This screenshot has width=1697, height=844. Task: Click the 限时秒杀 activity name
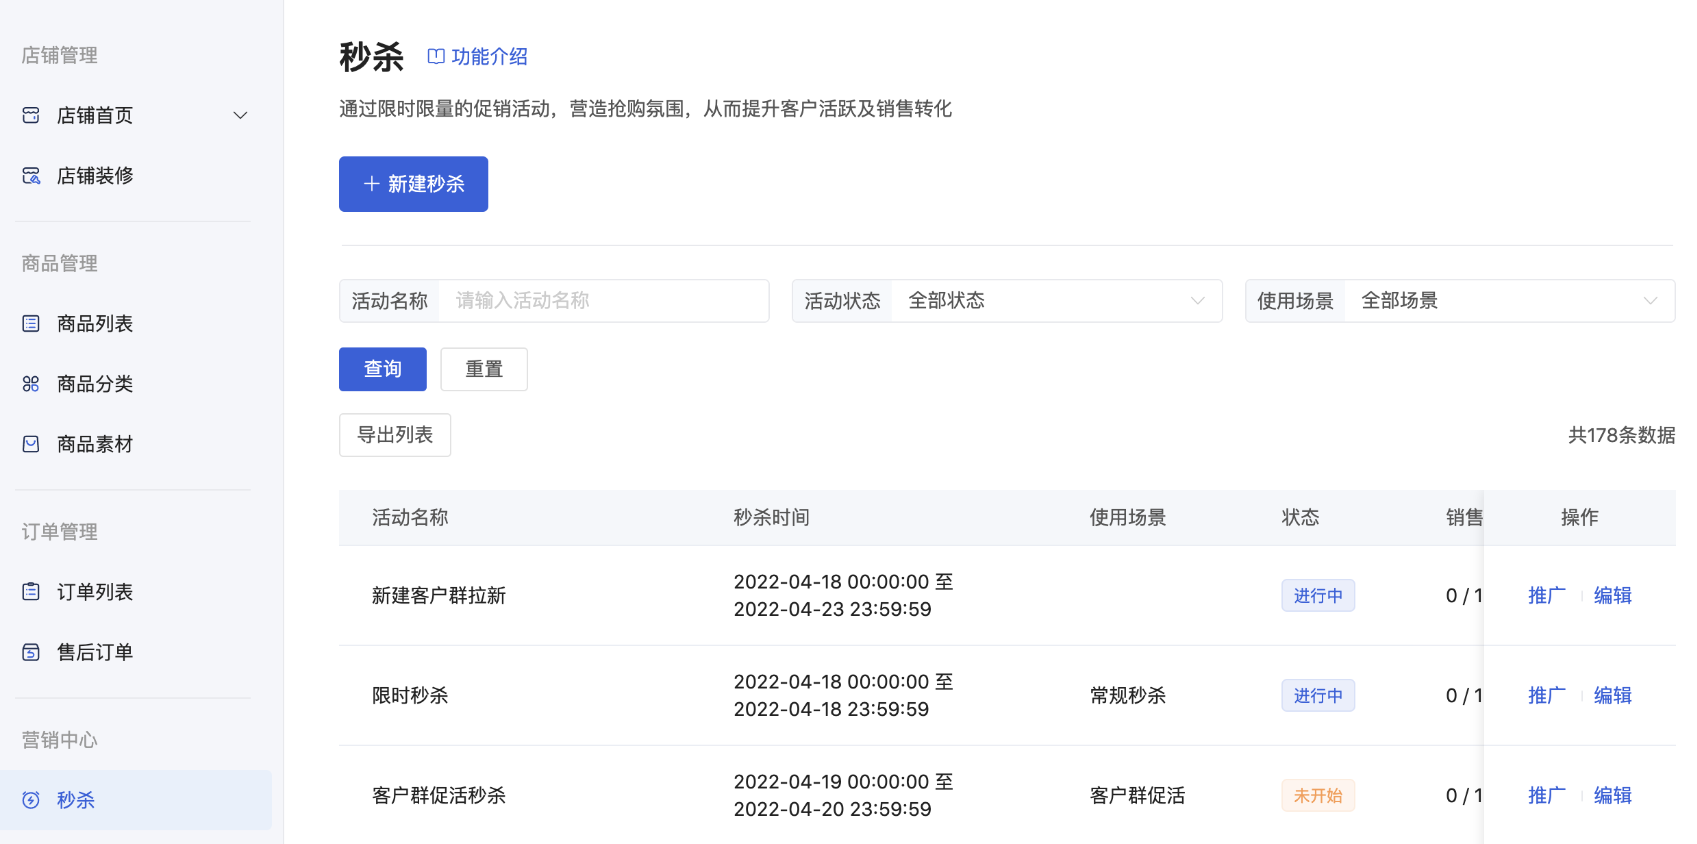point(410,696)
